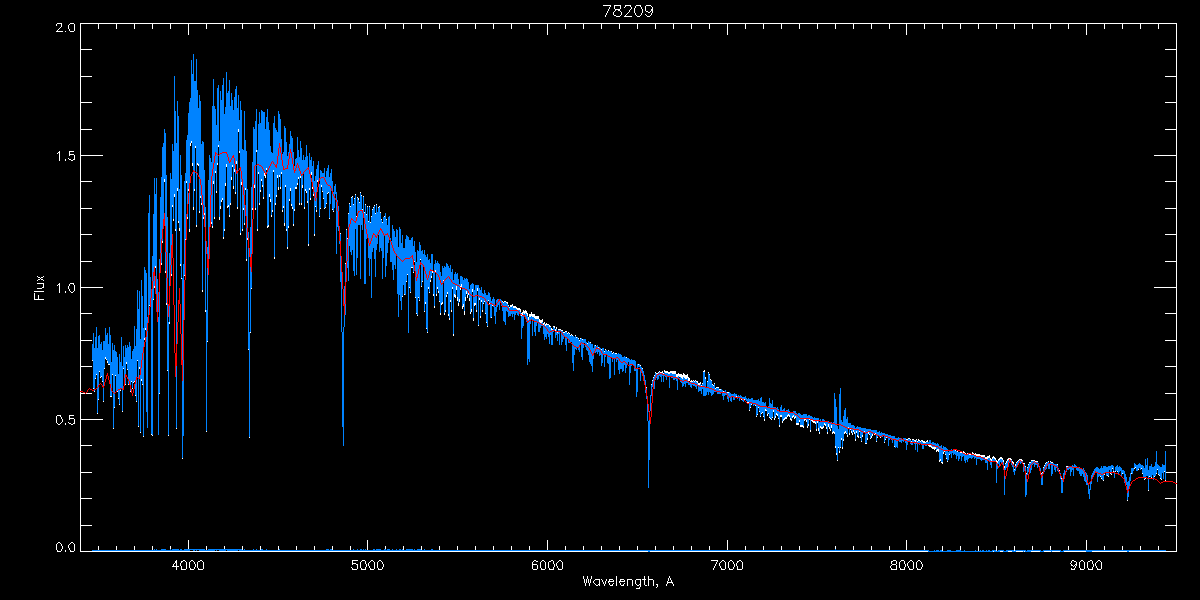Select the Flux y-axis label
This screenshot has width=1200, height=600.
(x=40, y=288)
